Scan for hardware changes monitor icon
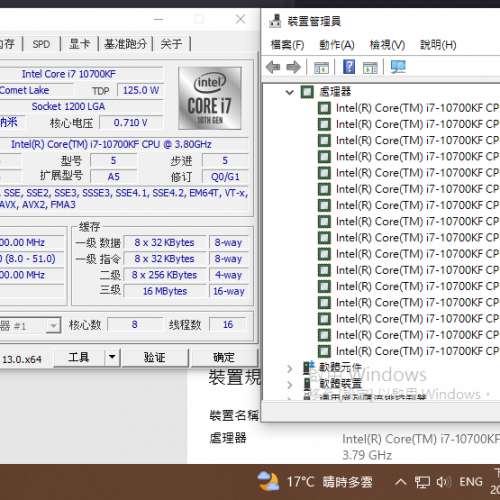 tap(398, 67)
